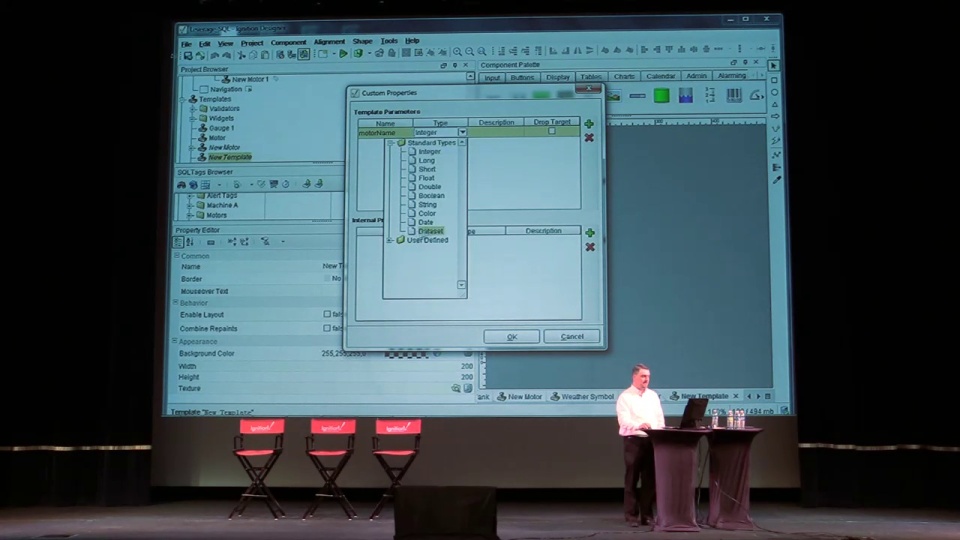Select the cylindrical tank component icon

[x=661, y=95]
